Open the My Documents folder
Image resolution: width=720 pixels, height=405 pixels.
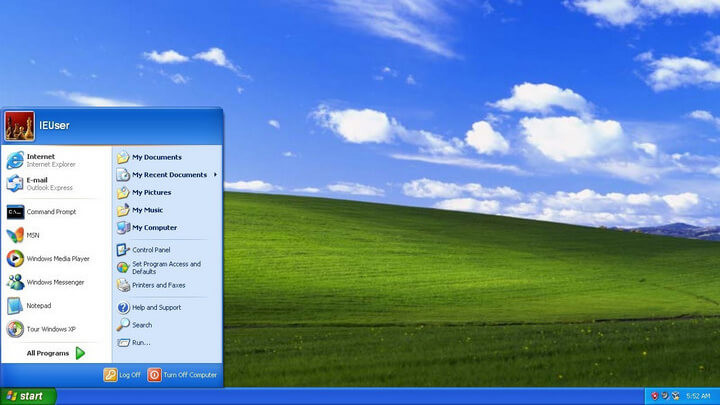click(156, 157)
